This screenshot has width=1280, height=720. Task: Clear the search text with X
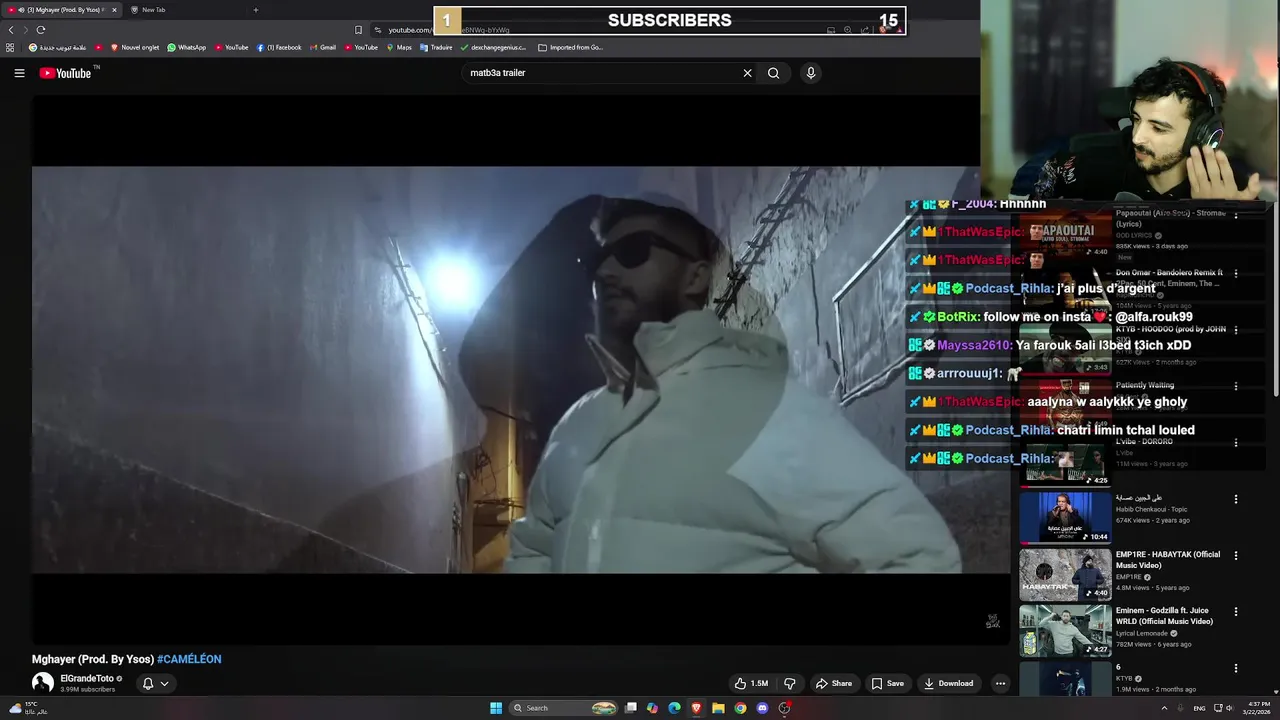click(x=747, y=73)
